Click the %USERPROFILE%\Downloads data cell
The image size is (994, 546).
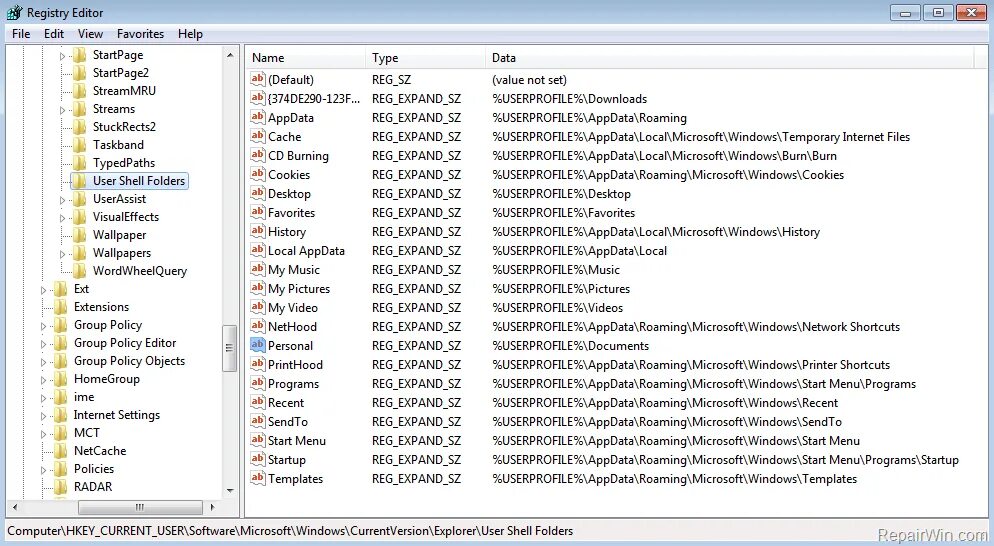pyautogui.click(x=569, y=98)
